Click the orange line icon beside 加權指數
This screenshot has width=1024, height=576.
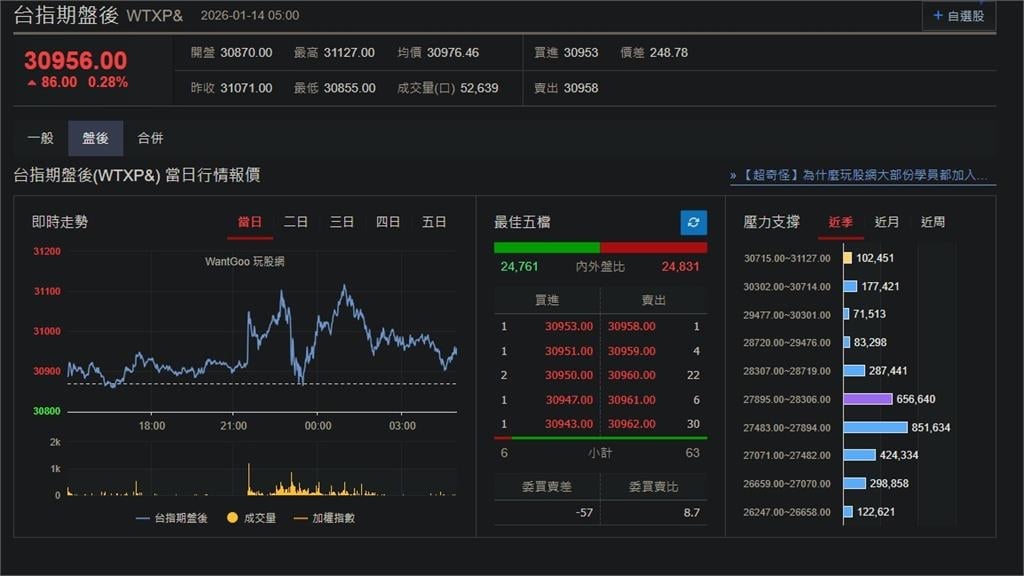pyautogui.click(x=299, y=518)
